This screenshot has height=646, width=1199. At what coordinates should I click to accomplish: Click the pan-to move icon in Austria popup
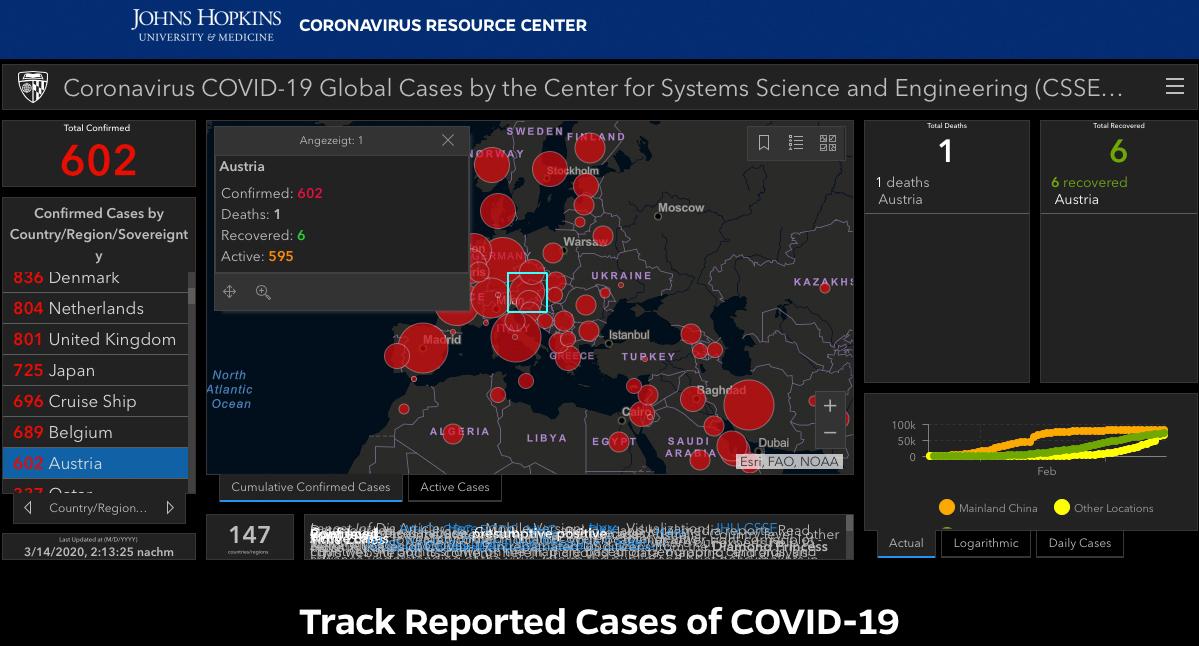click(230, 292)
